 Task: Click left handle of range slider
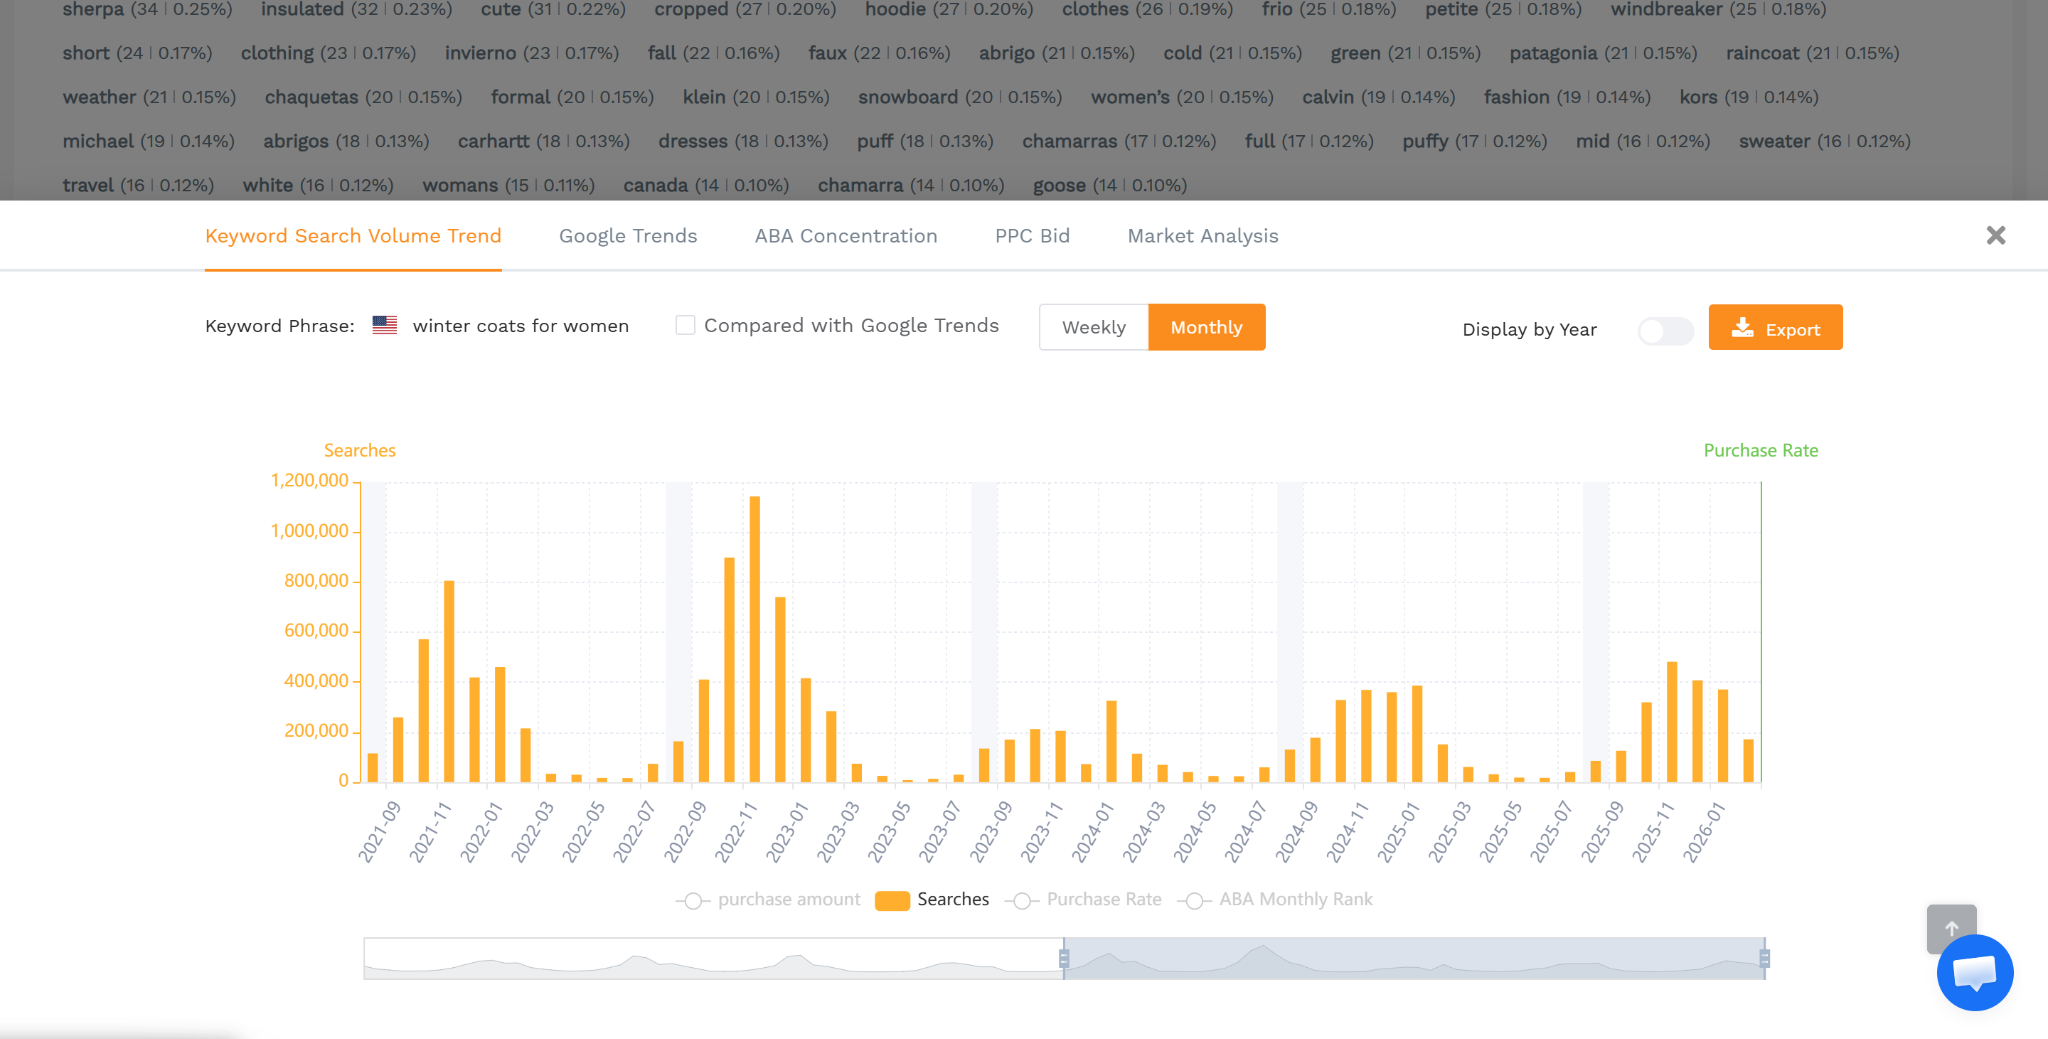1064,959
